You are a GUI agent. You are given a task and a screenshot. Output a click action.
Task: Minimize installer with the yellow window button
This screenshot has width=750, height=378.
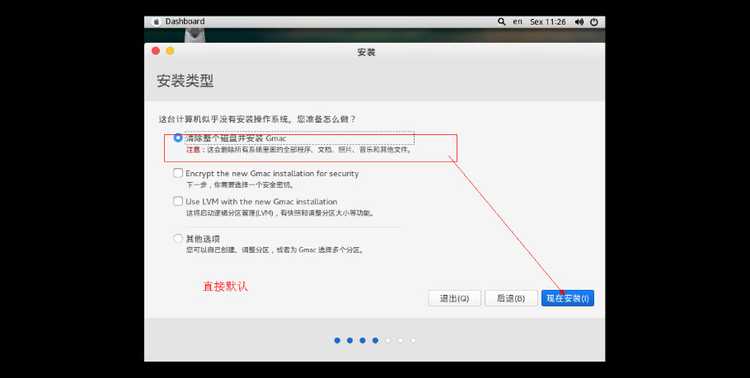170,51
